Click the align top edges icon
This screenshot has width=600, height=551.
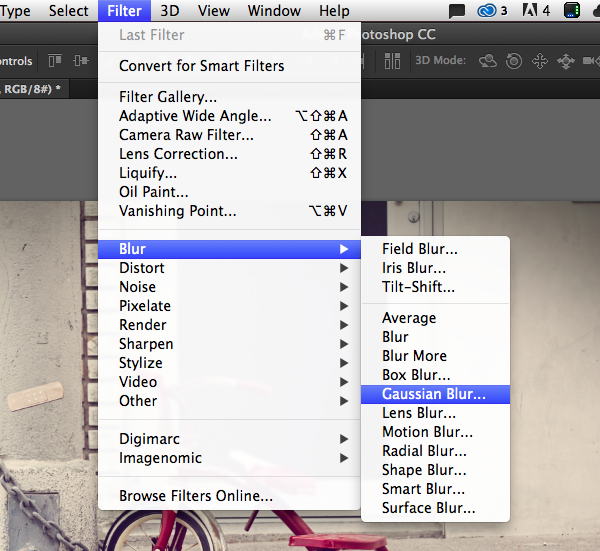55,60
